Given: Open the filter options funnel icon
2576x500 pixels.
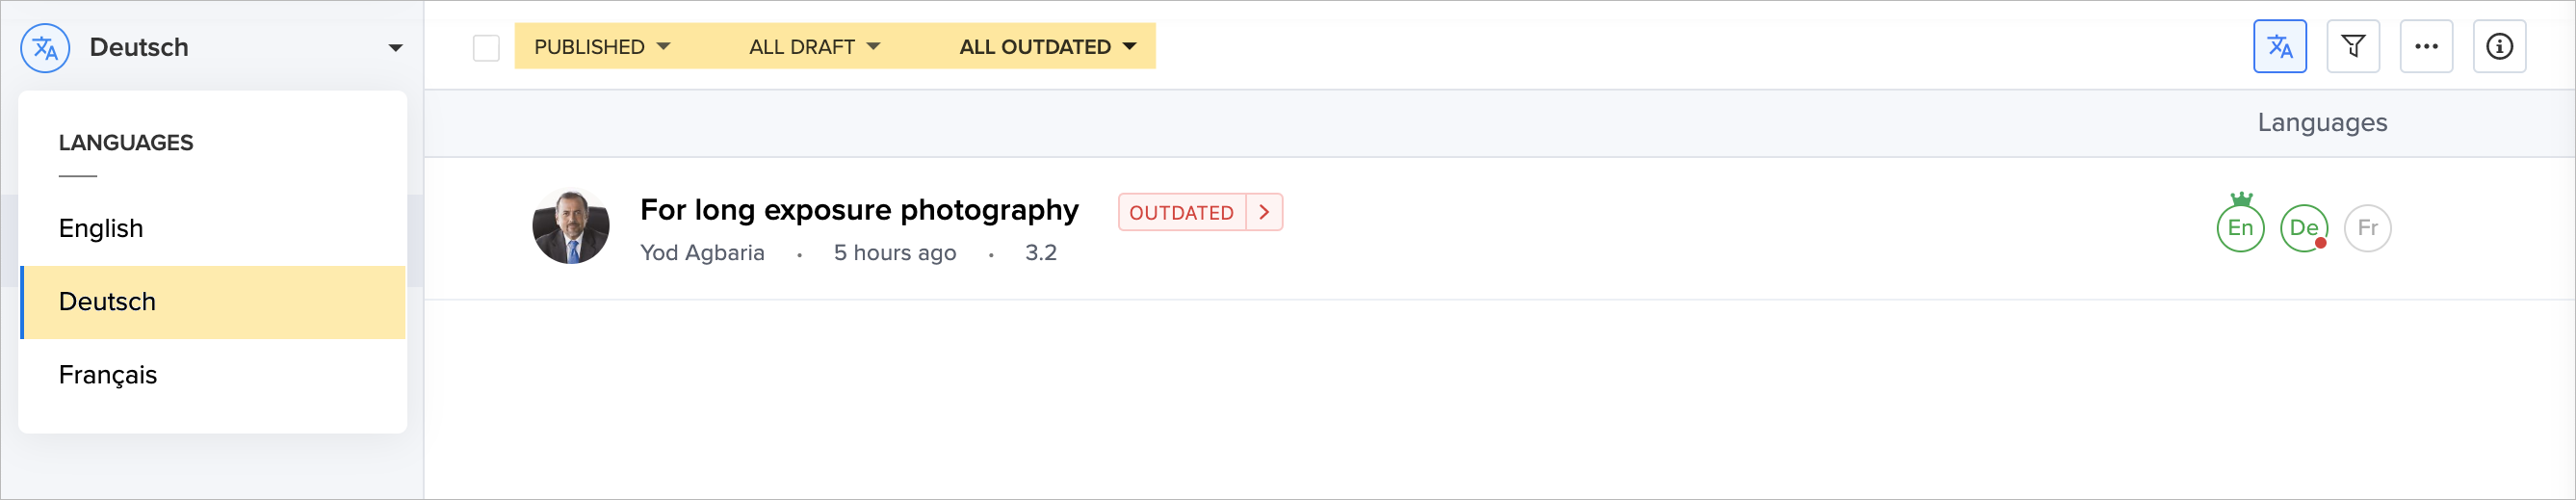Looking at the screenshot, I should click(x=2352, y=47).
